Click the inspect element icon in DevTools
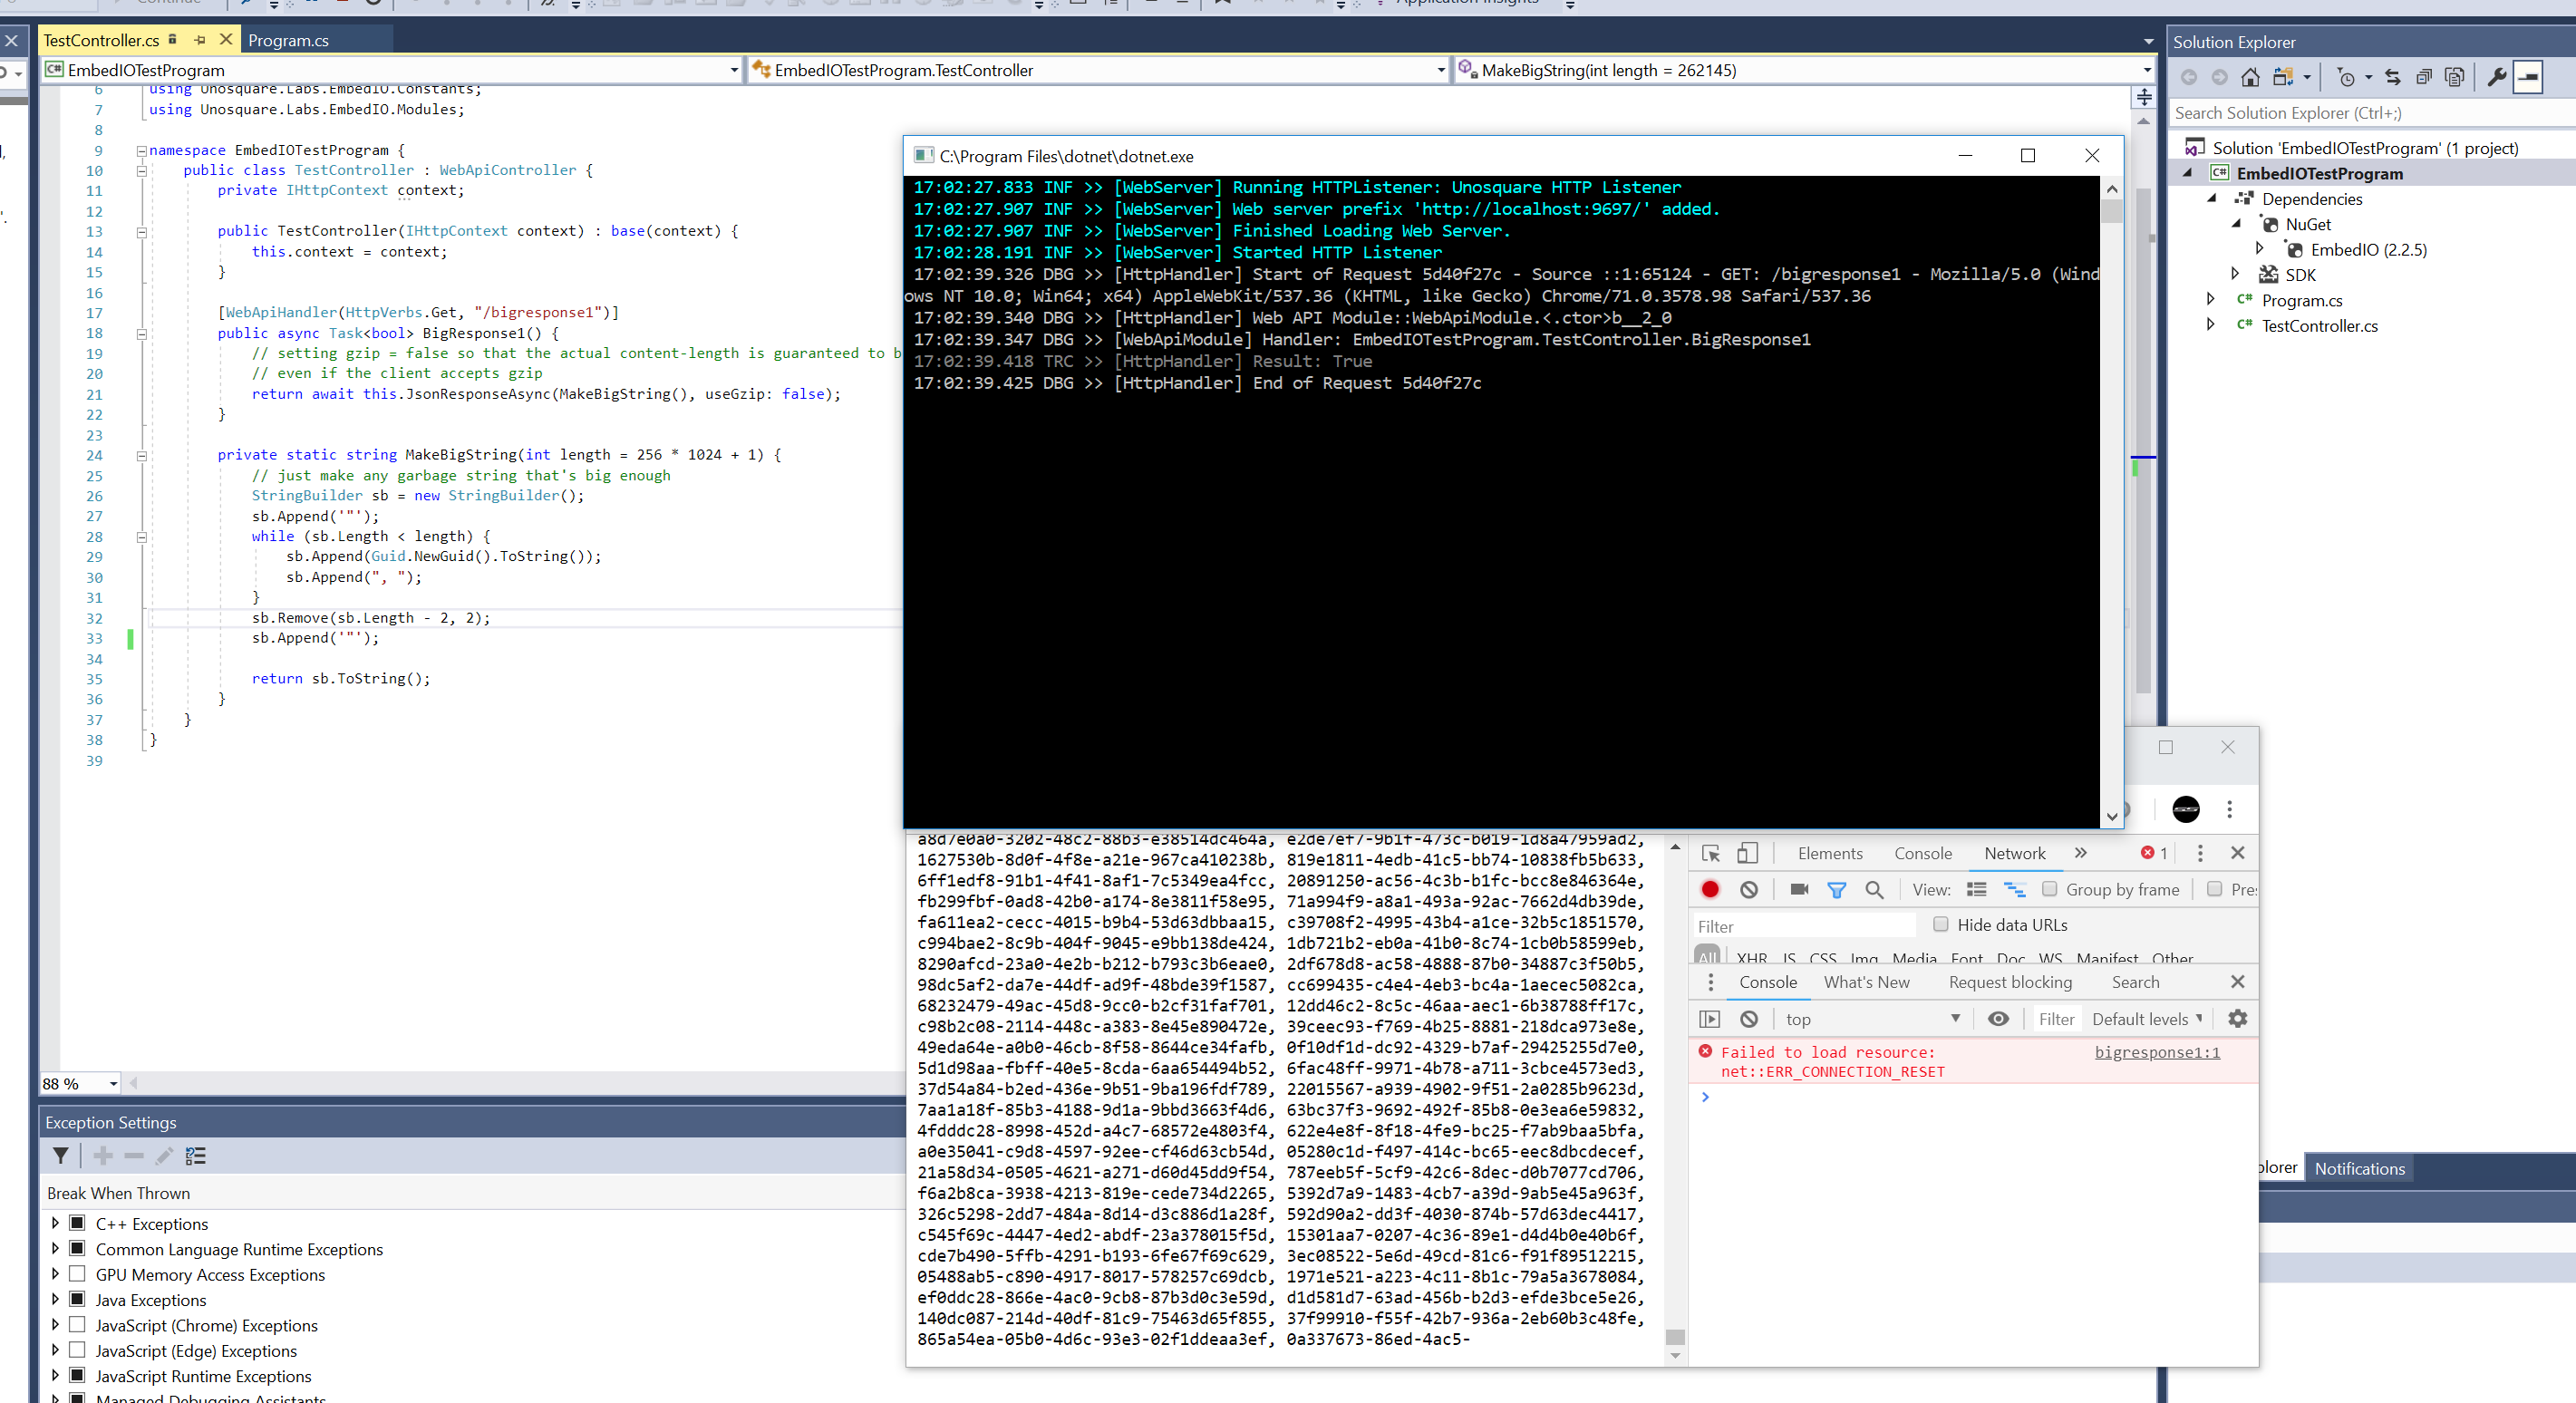Image resolution: width=2576 pixels, height=1403 pixels. [x=1711, y=853]
